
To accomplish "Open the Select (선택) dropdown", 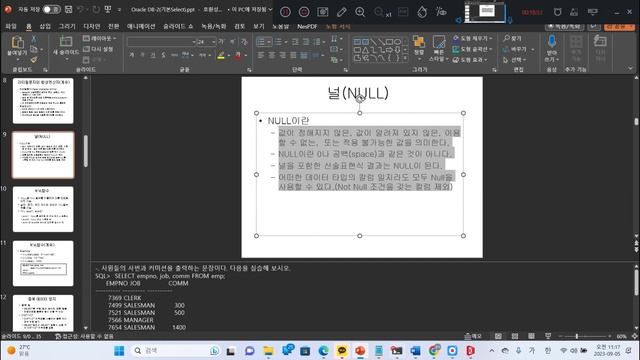I will [x=515, y=60].
